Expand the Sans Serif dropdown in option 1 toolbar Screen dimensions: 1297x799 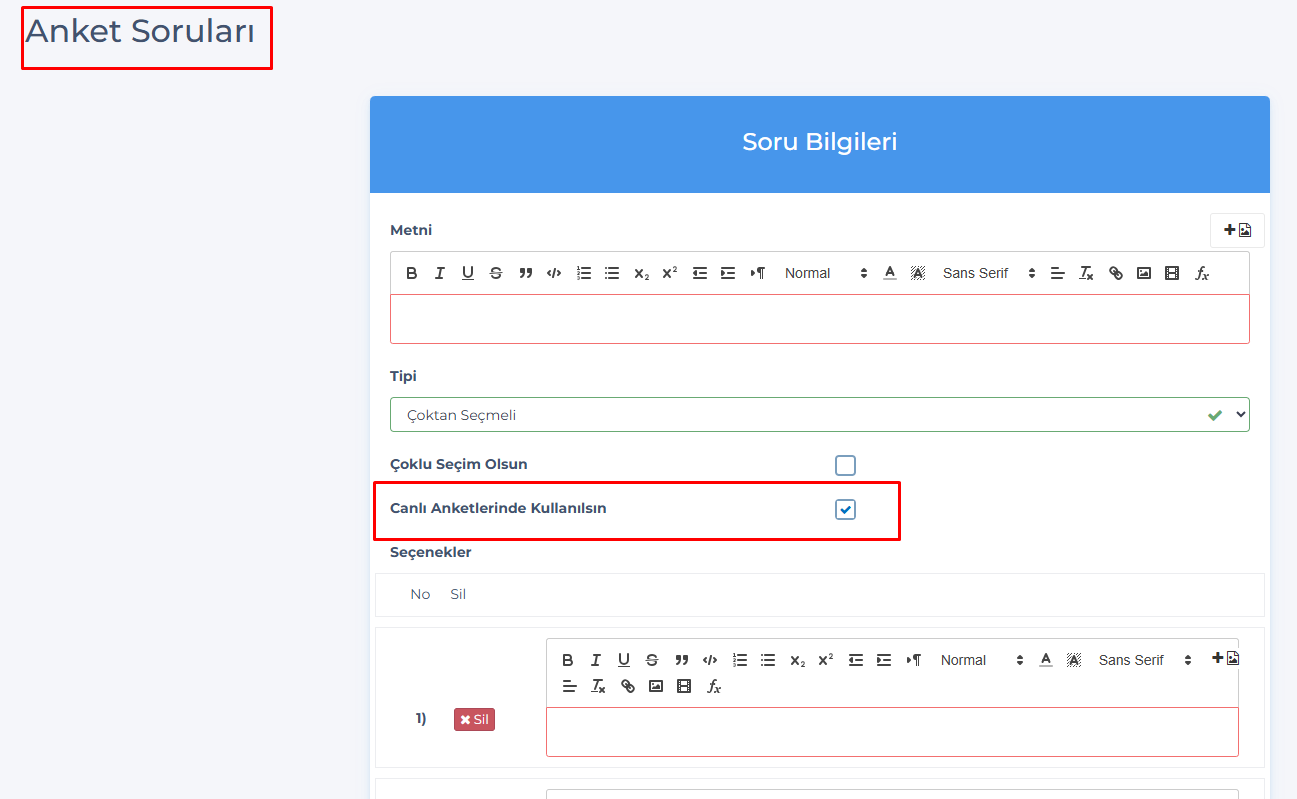(1145, 660)
